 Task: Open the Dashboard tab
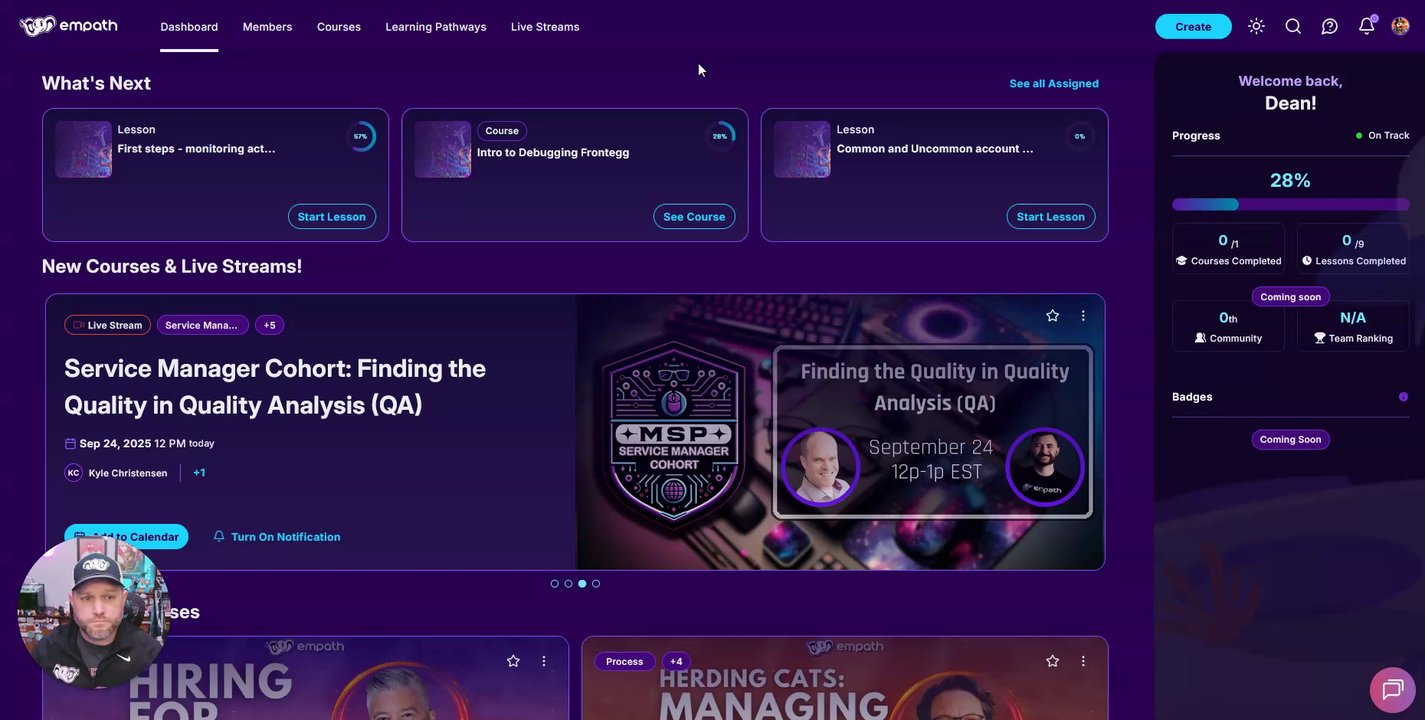(189, 27)
